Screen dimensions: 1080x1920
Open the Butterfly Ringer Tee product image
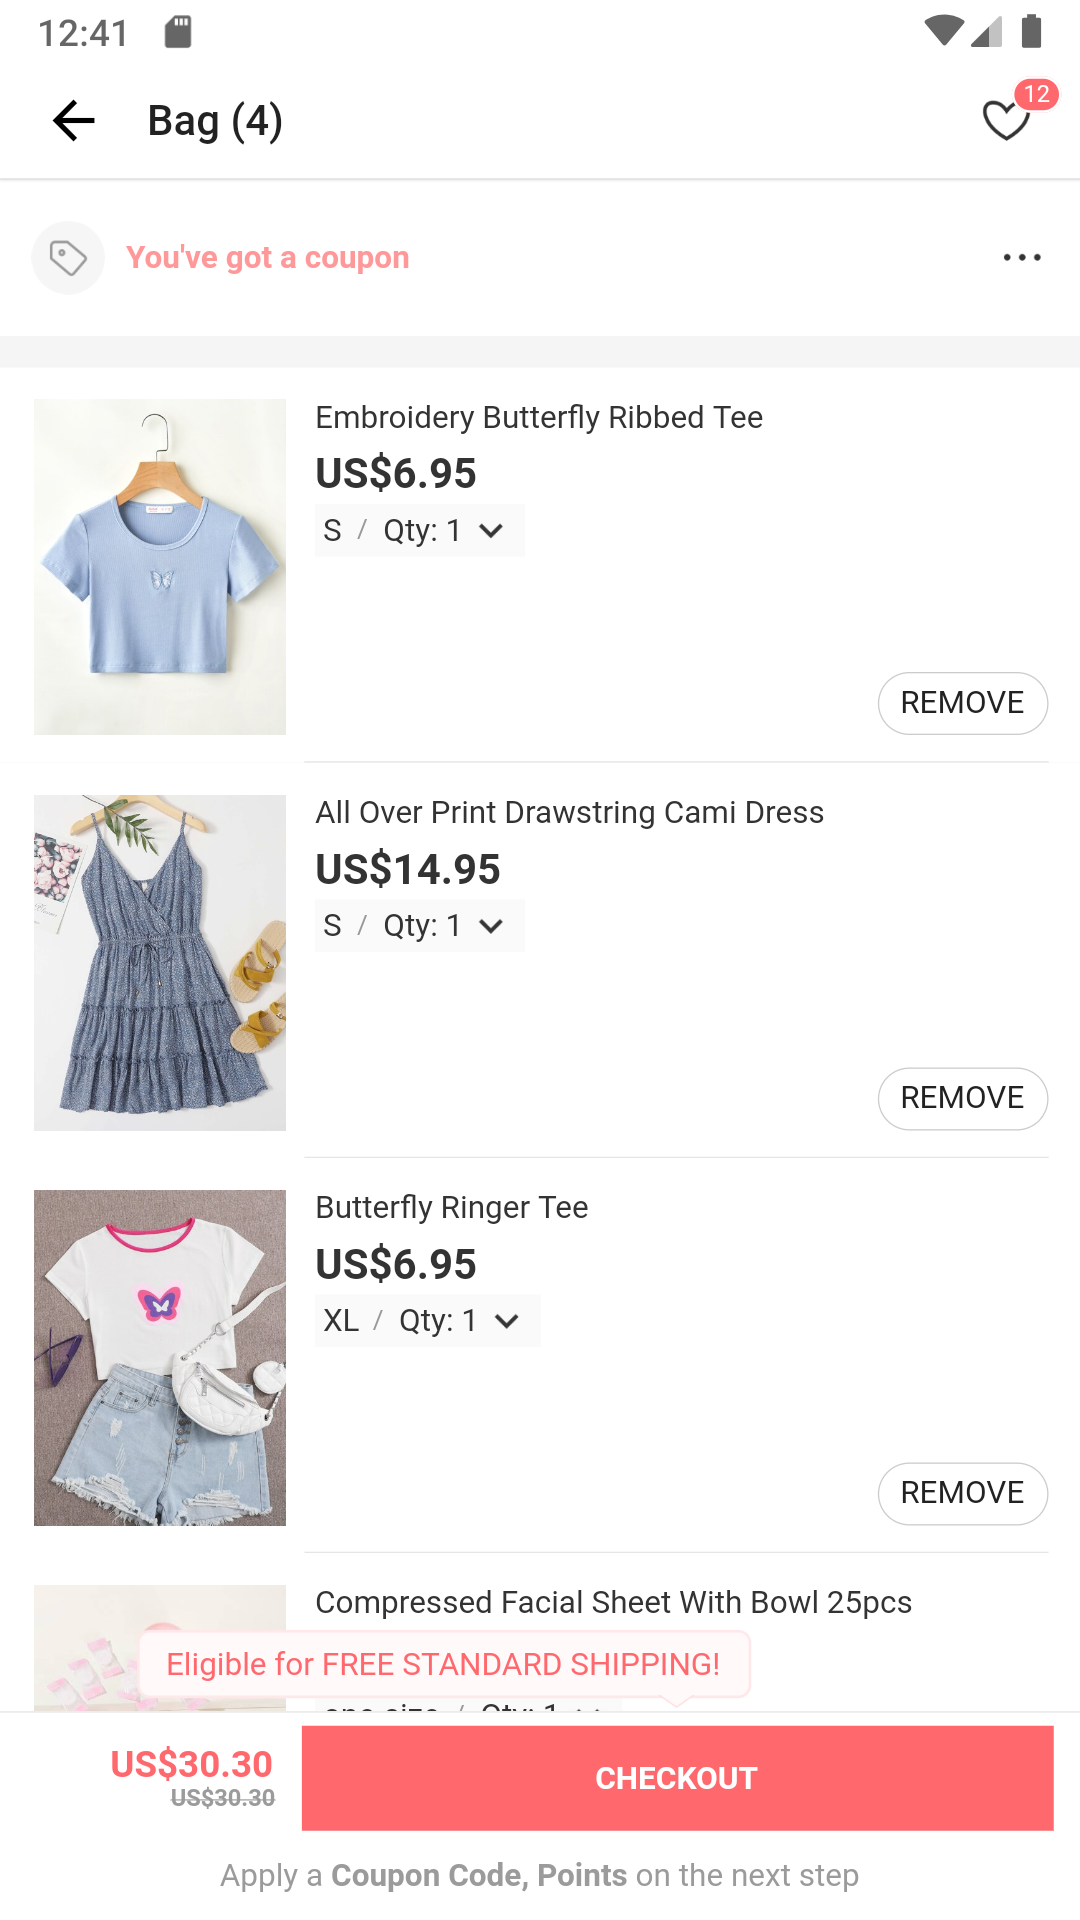[160, 1357]
